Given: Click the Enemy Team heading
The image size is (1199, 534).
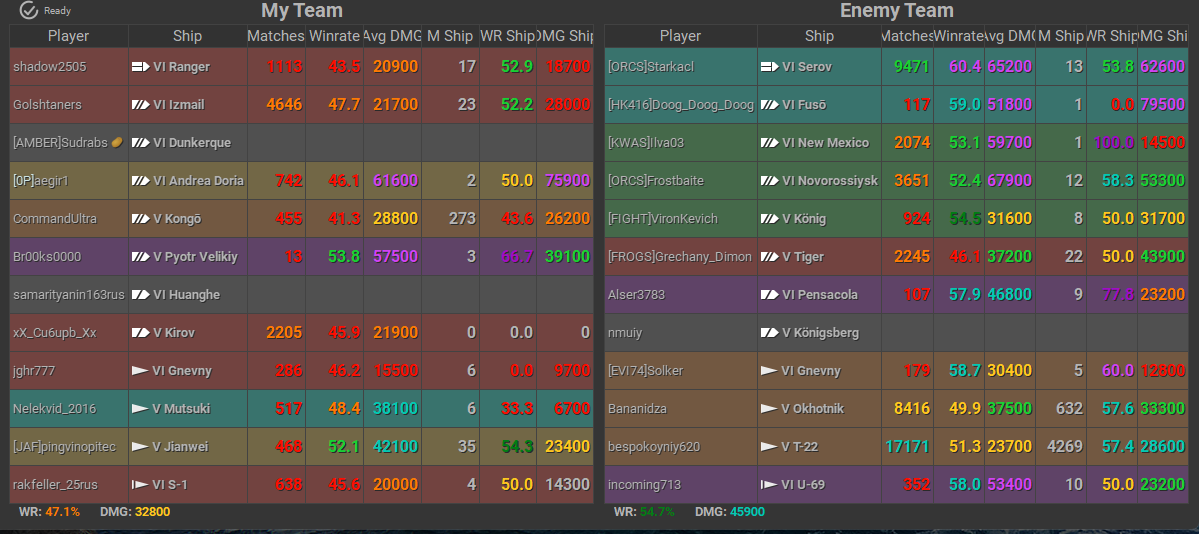Looking at the screenshot, I should 896,11.
